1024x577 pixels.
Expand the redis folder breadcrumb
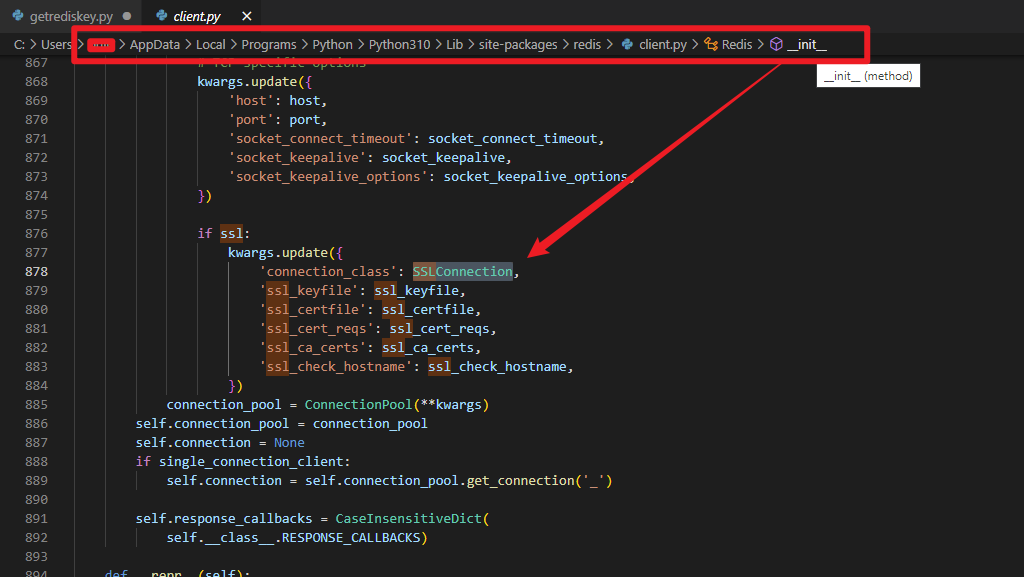(588, 44)
